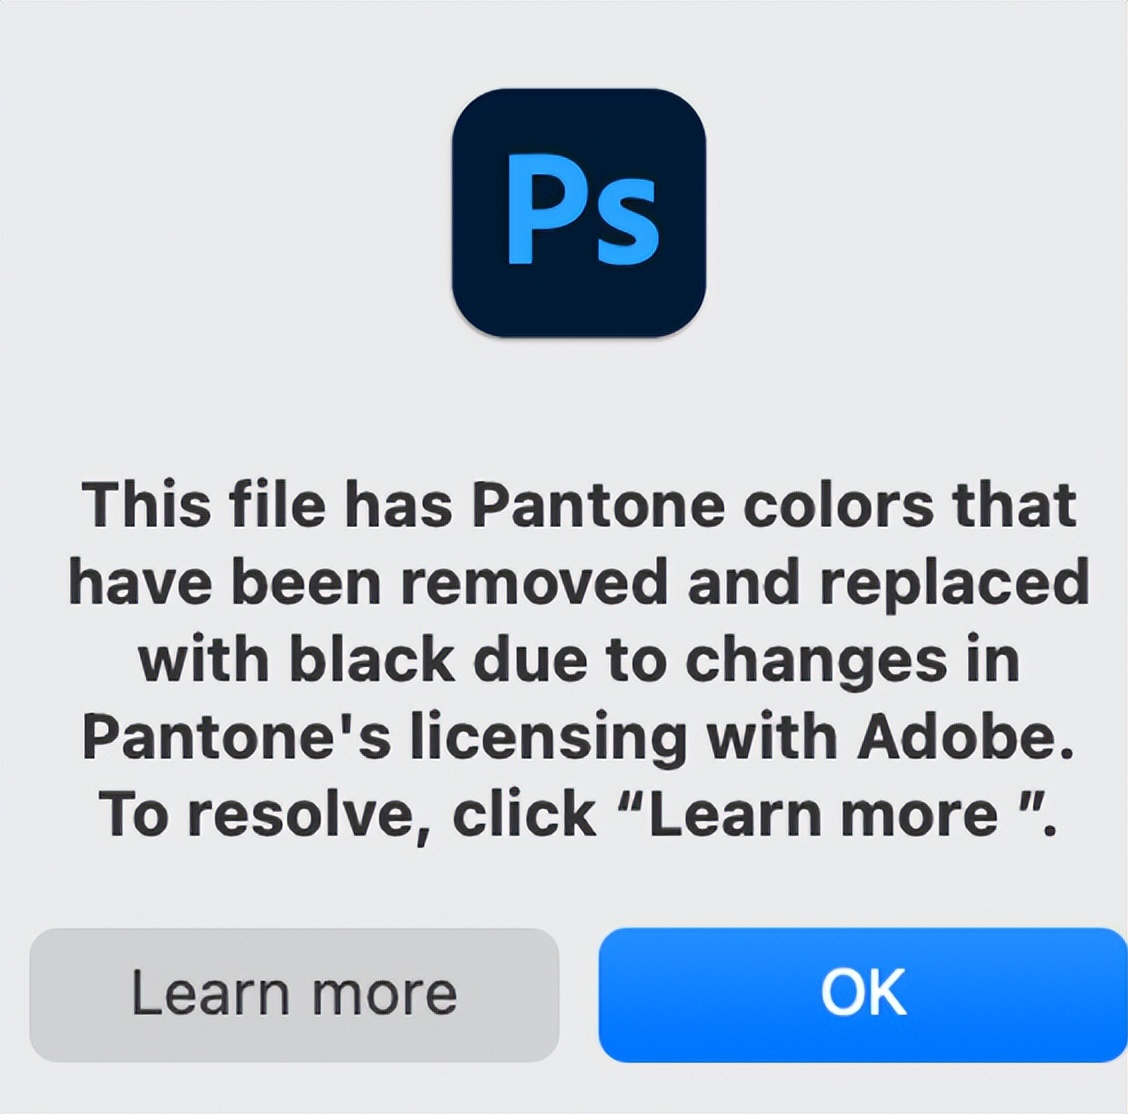
Task: Click OK to accept the color replacement
Action: coord(863,991)
